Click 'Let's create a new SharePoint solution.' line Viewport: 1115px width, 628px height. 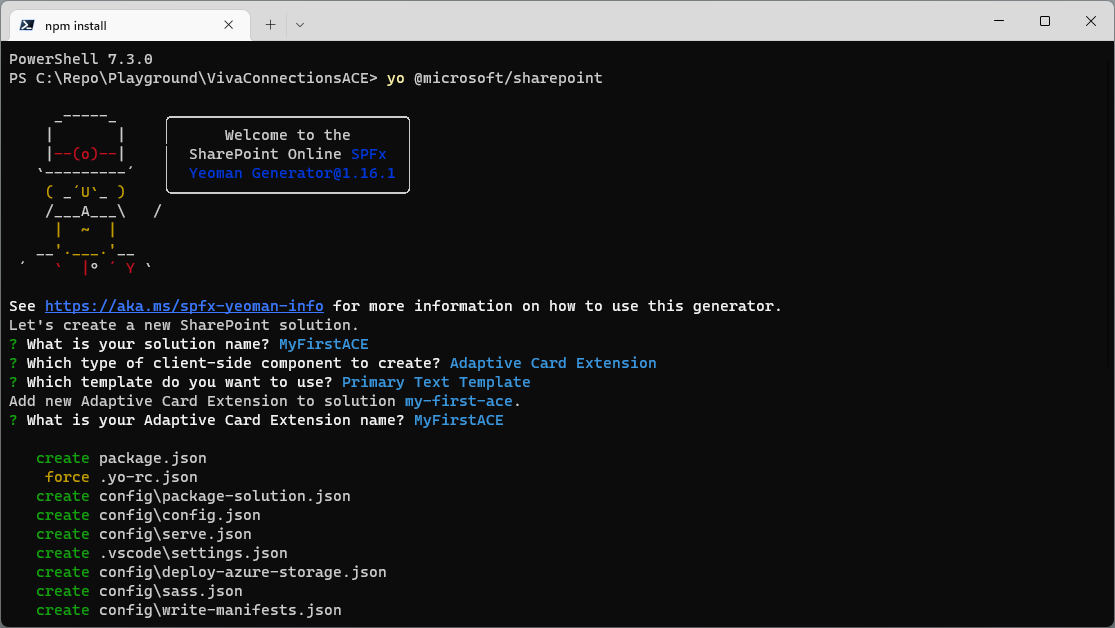point(184,325)
